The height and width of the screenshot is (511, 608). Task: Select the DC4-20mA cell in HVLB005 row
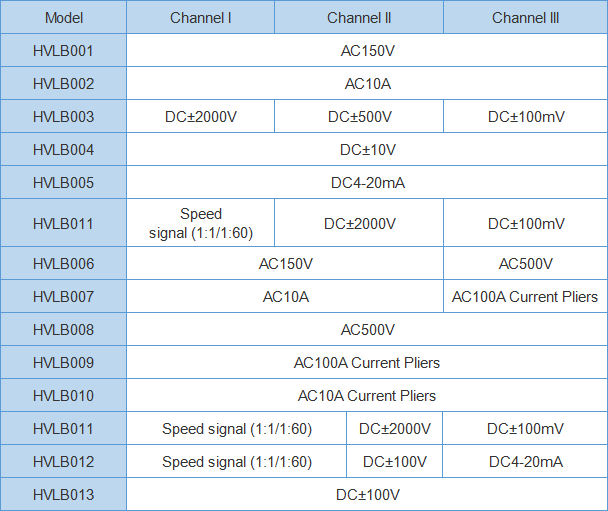[x=367, y=183]
